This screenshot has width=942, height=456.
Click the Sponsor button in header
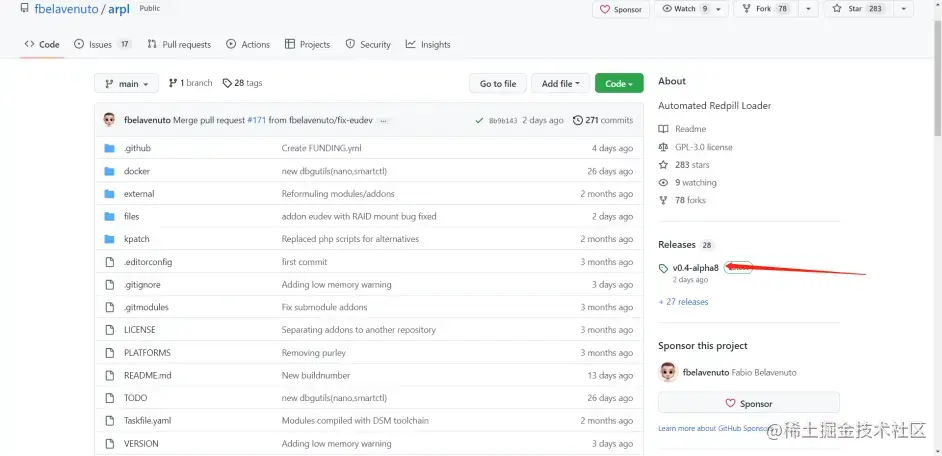tap(621, 9)
